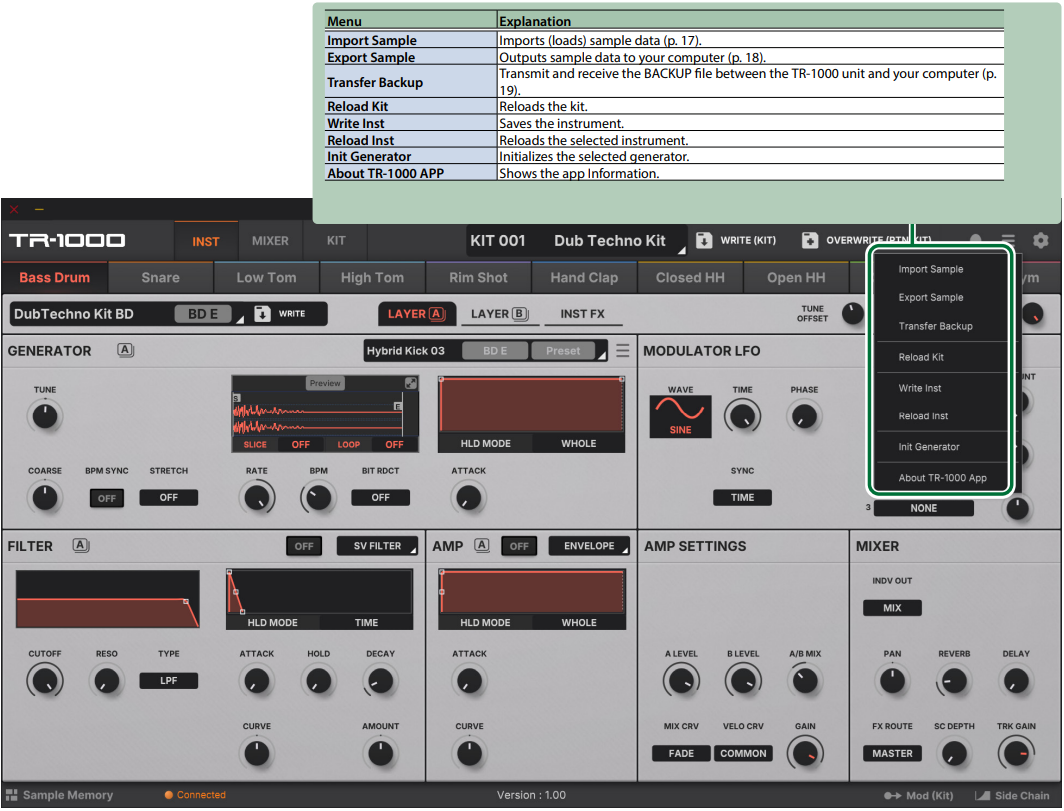Open the Sample Memory grid icon
Viewport: 1064px width, 811px height.
click(12, 795)
